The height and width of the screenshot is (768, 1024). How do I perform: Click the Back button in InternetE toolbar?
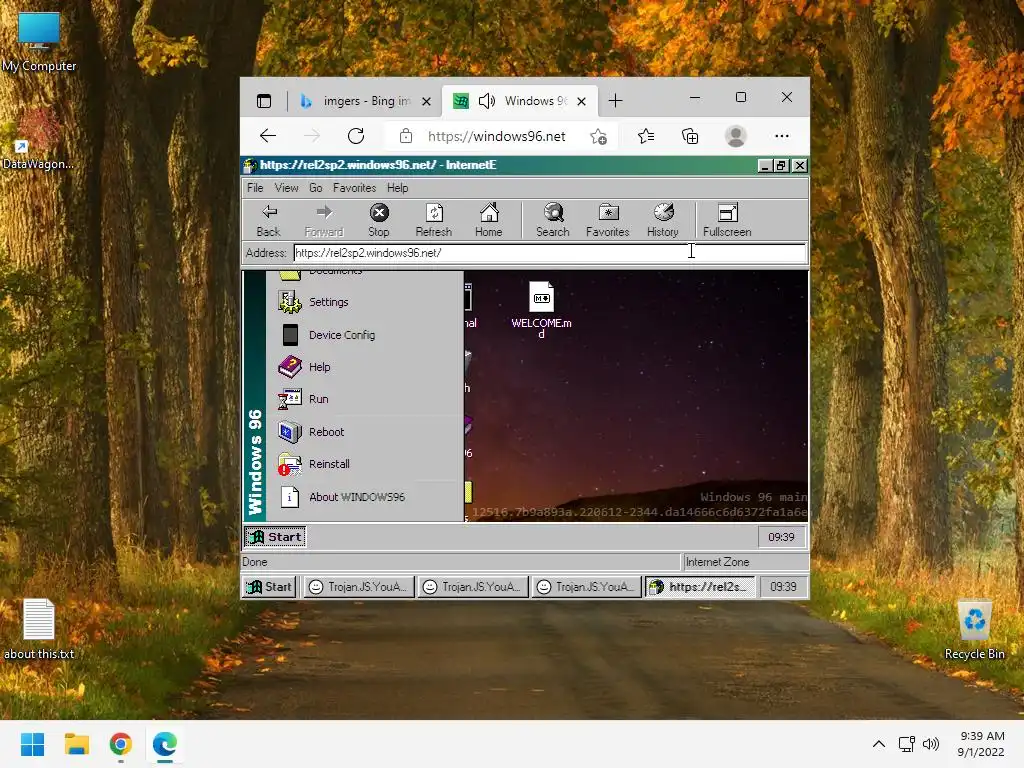pos(268,220)
